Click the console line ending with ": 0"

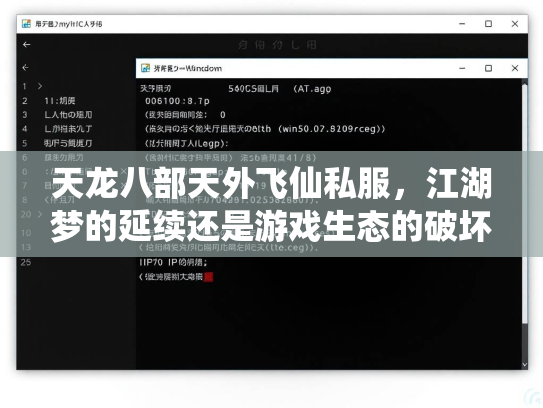185,115
